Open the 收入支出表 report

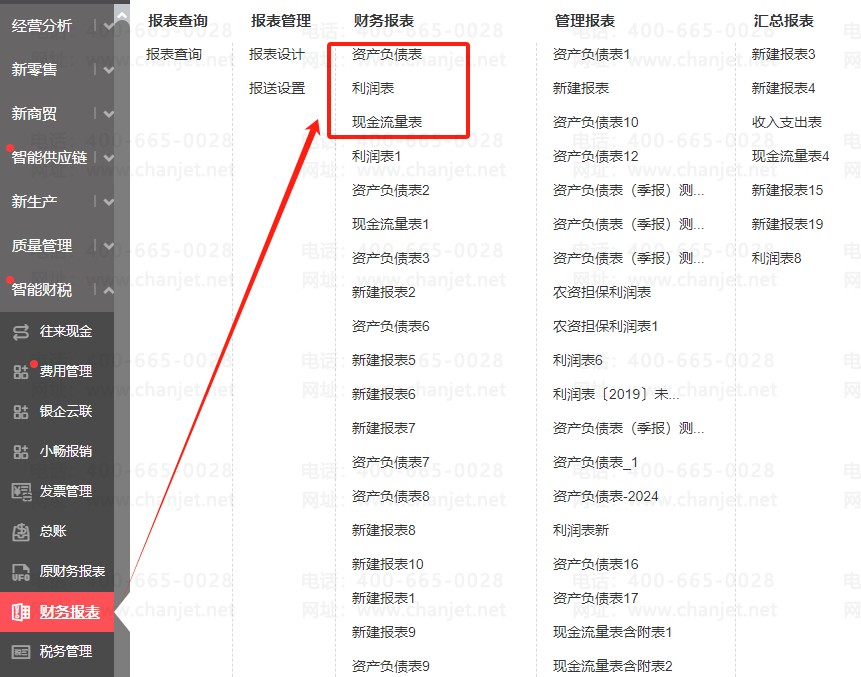tap(787, 122)
